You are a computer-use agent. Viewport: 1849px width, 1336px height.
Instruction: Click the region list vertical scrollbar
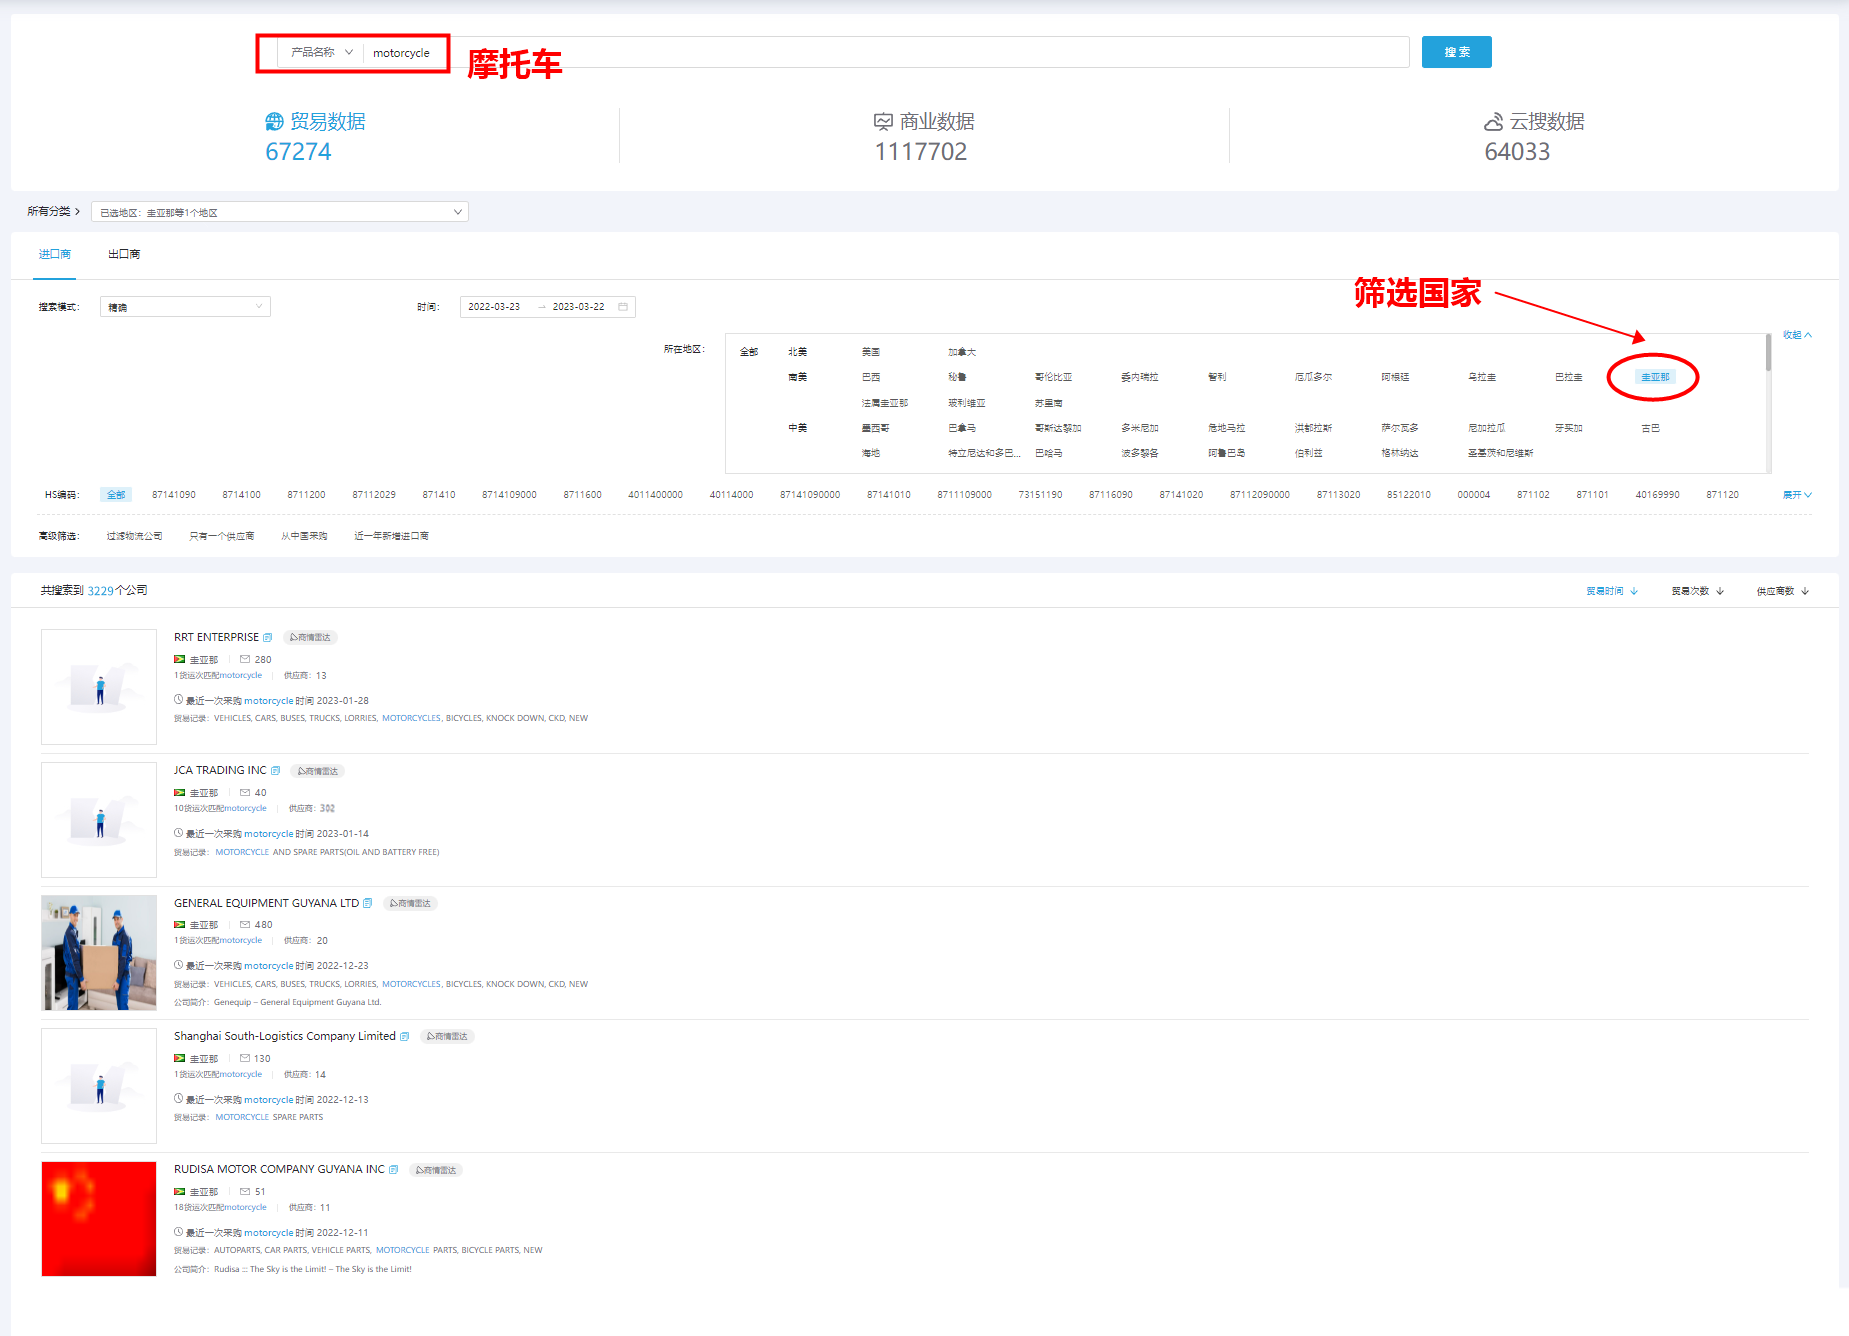1768,355
